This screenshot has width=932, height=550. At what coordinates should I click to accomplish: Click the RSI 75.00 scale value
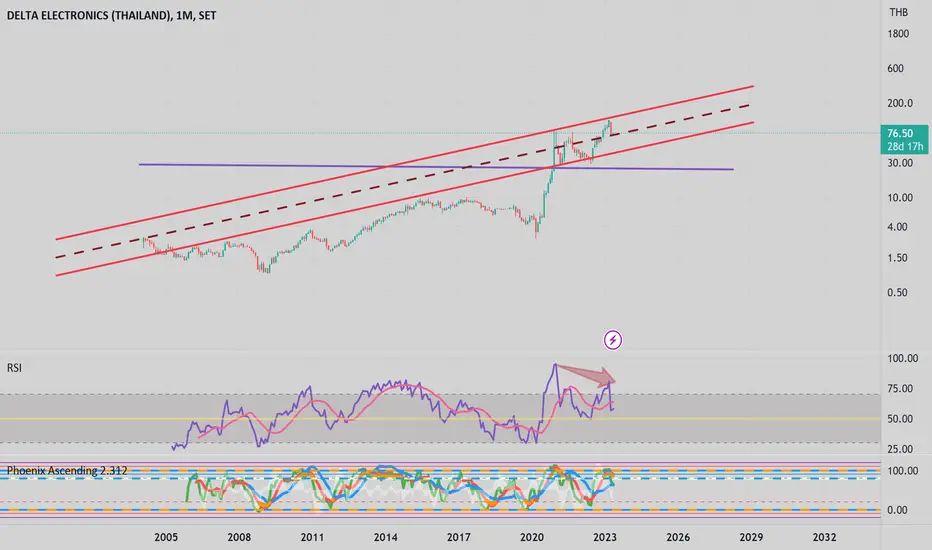coord(900,389)
